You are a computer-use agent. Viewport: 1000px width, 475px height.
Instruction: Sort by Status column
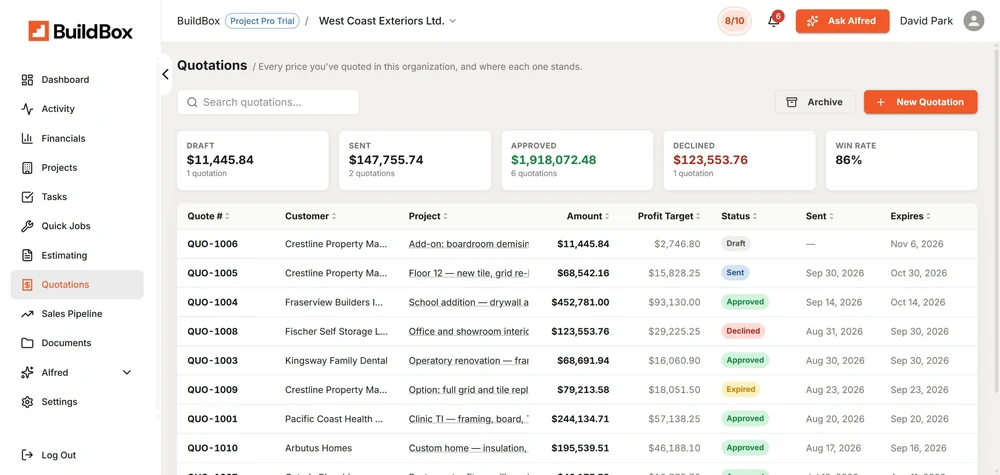point(739,216)
